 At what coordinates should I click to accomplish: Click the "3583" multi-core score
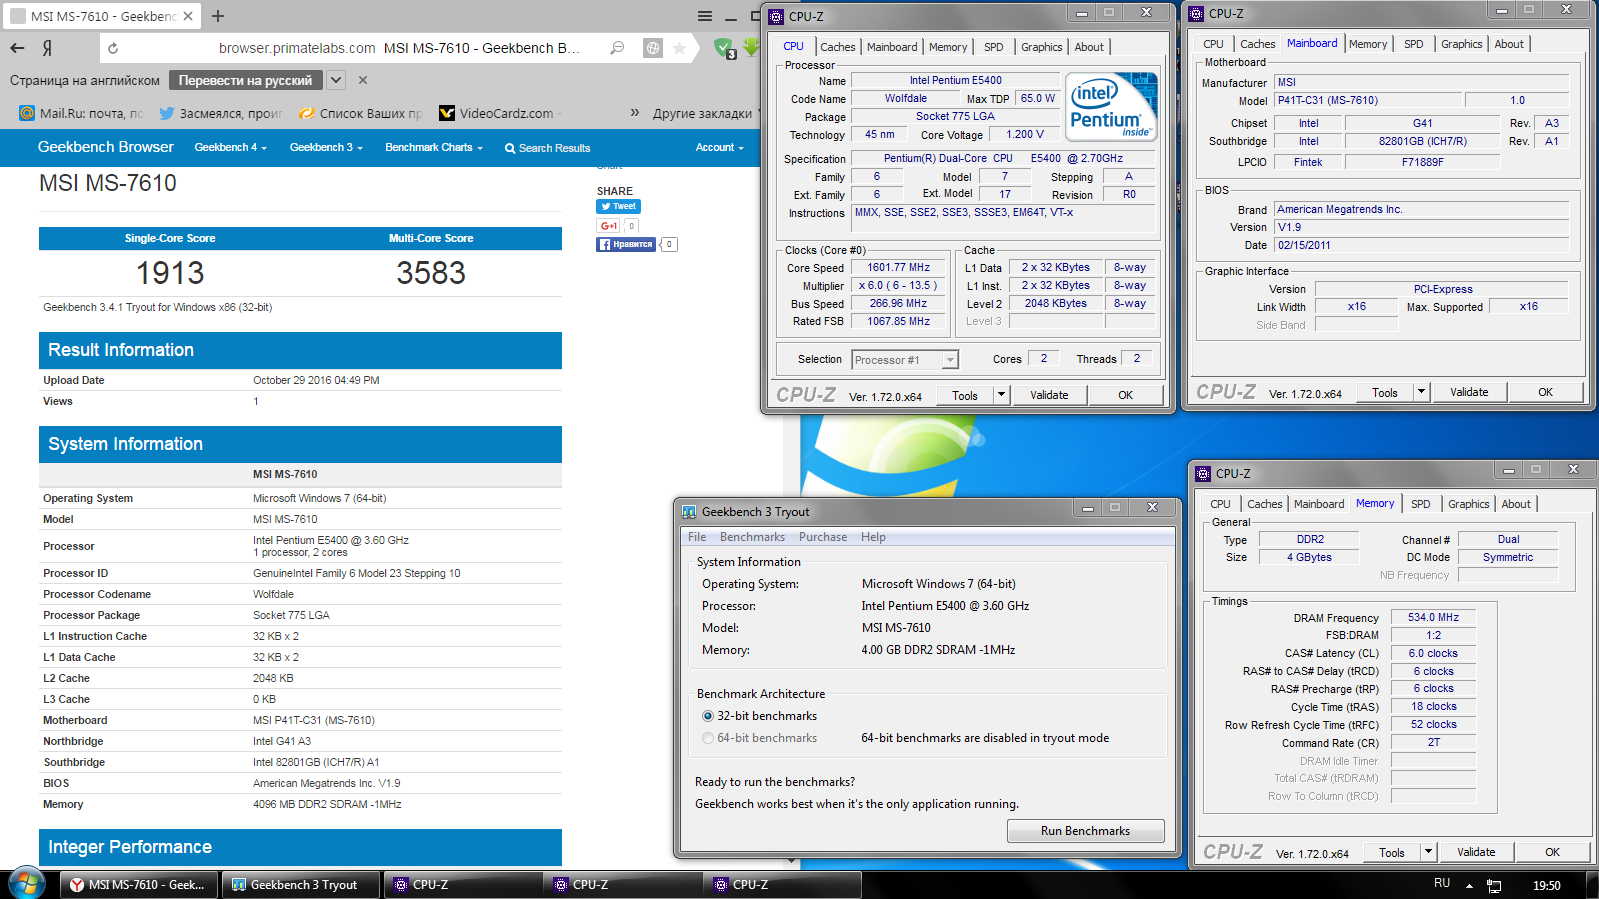[431, 273]
